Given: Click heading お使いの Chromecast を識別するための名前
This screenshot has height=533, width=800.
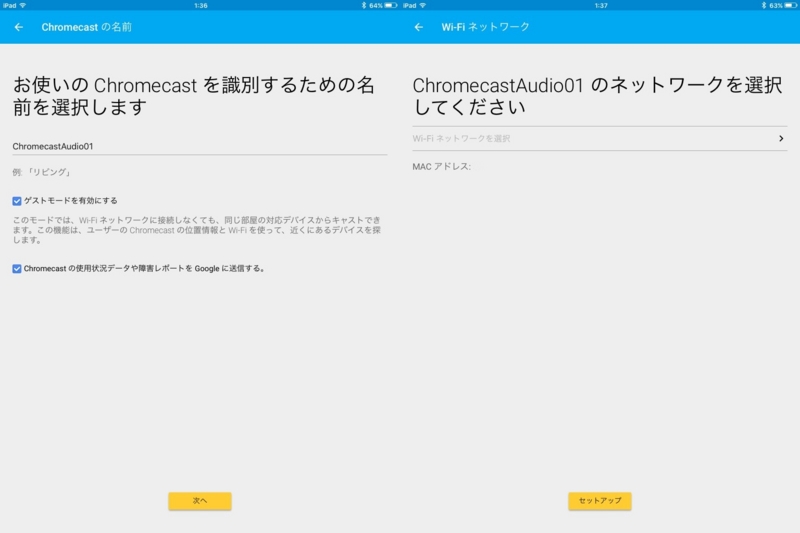Looking at the screenshot, I should (x=194, y=96).
